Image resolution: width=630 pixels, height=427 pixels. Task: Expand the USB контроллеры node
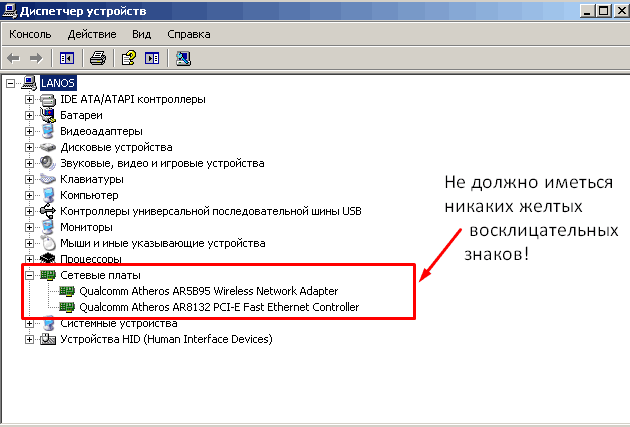pyautogui.click(x=29, y=211)
